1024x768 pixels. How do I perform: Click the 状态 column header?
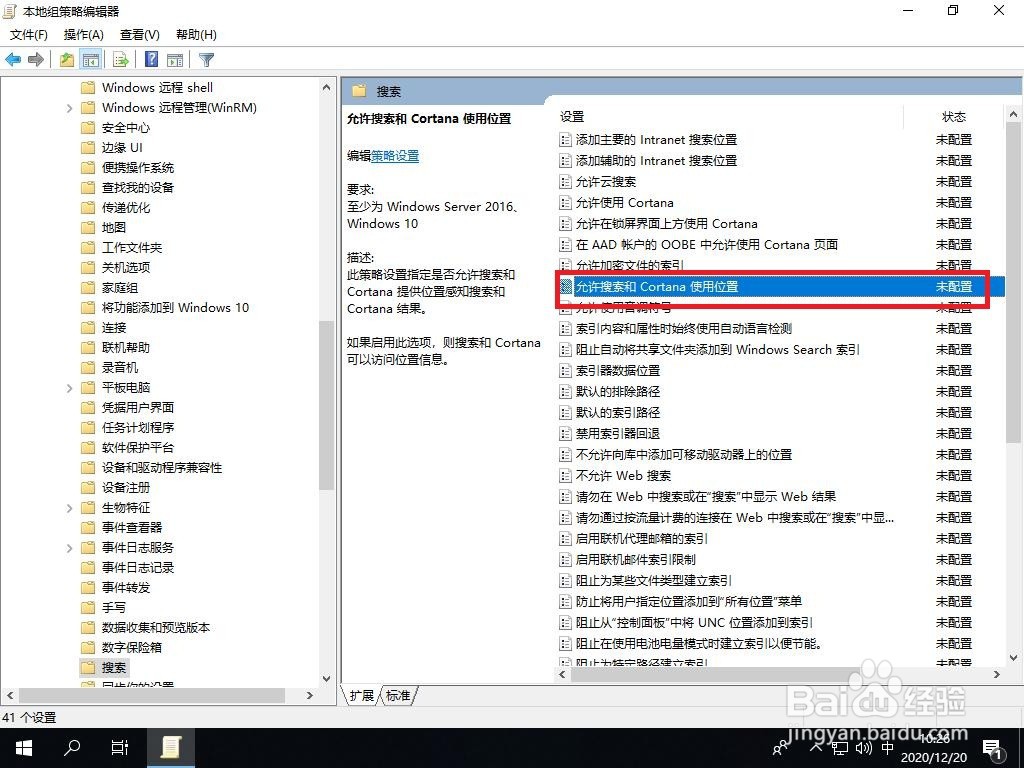(x=953, y=117)
